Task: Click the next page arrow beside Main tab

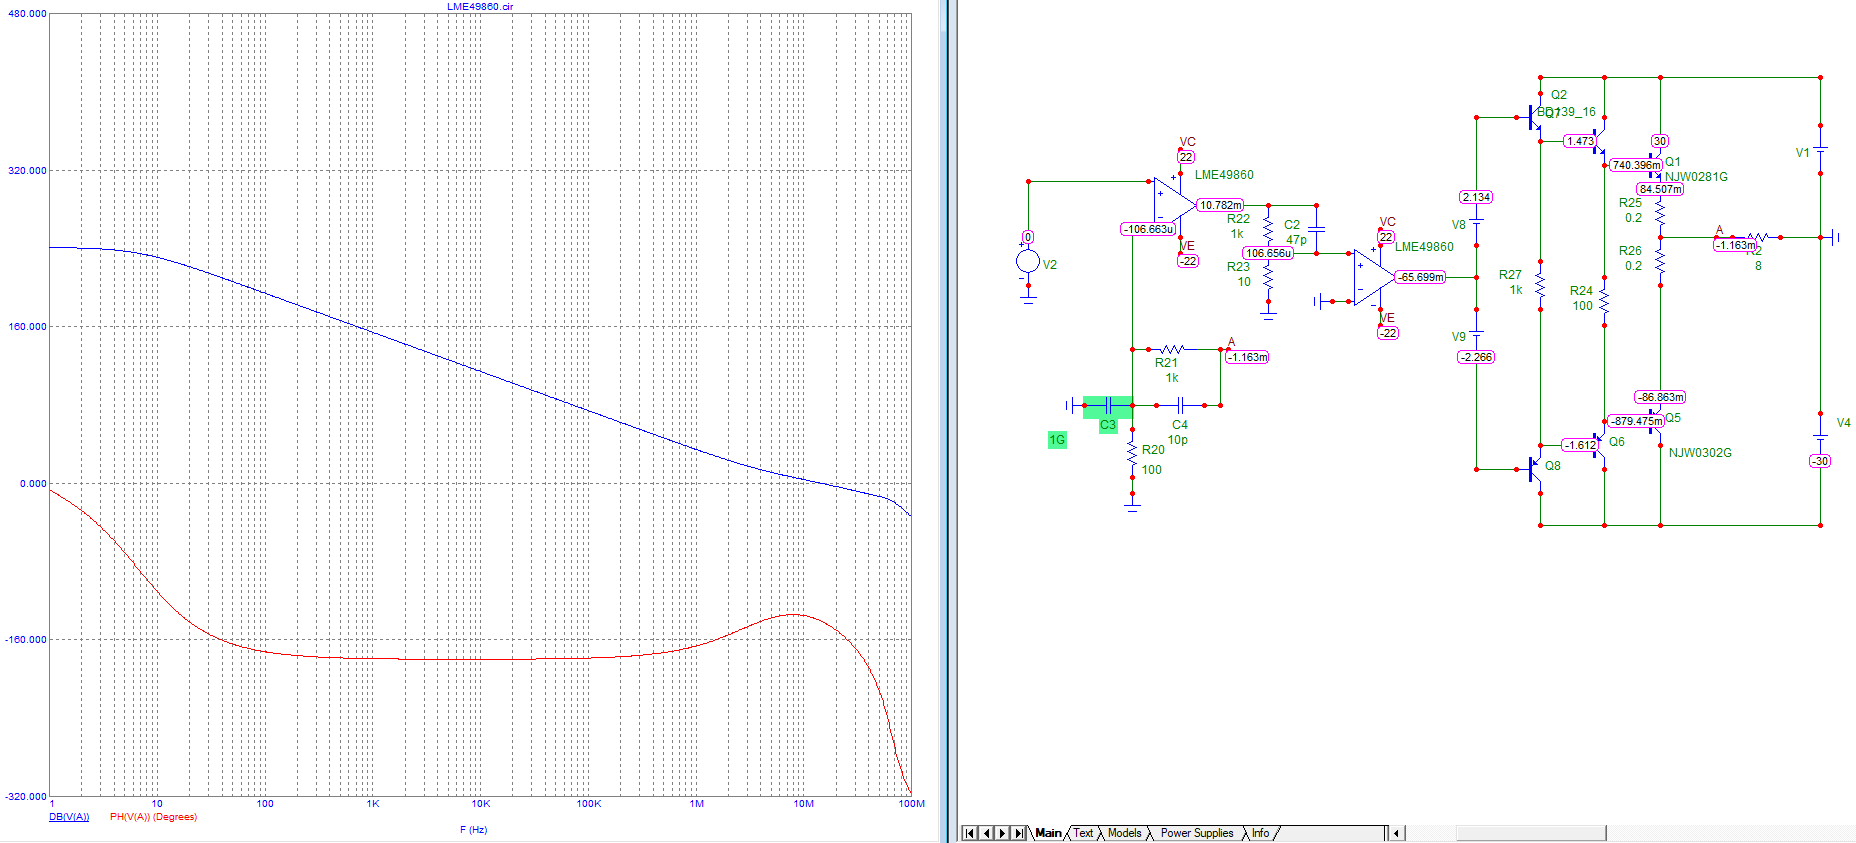Action: pyautogui.click(x=1002, y=833)
